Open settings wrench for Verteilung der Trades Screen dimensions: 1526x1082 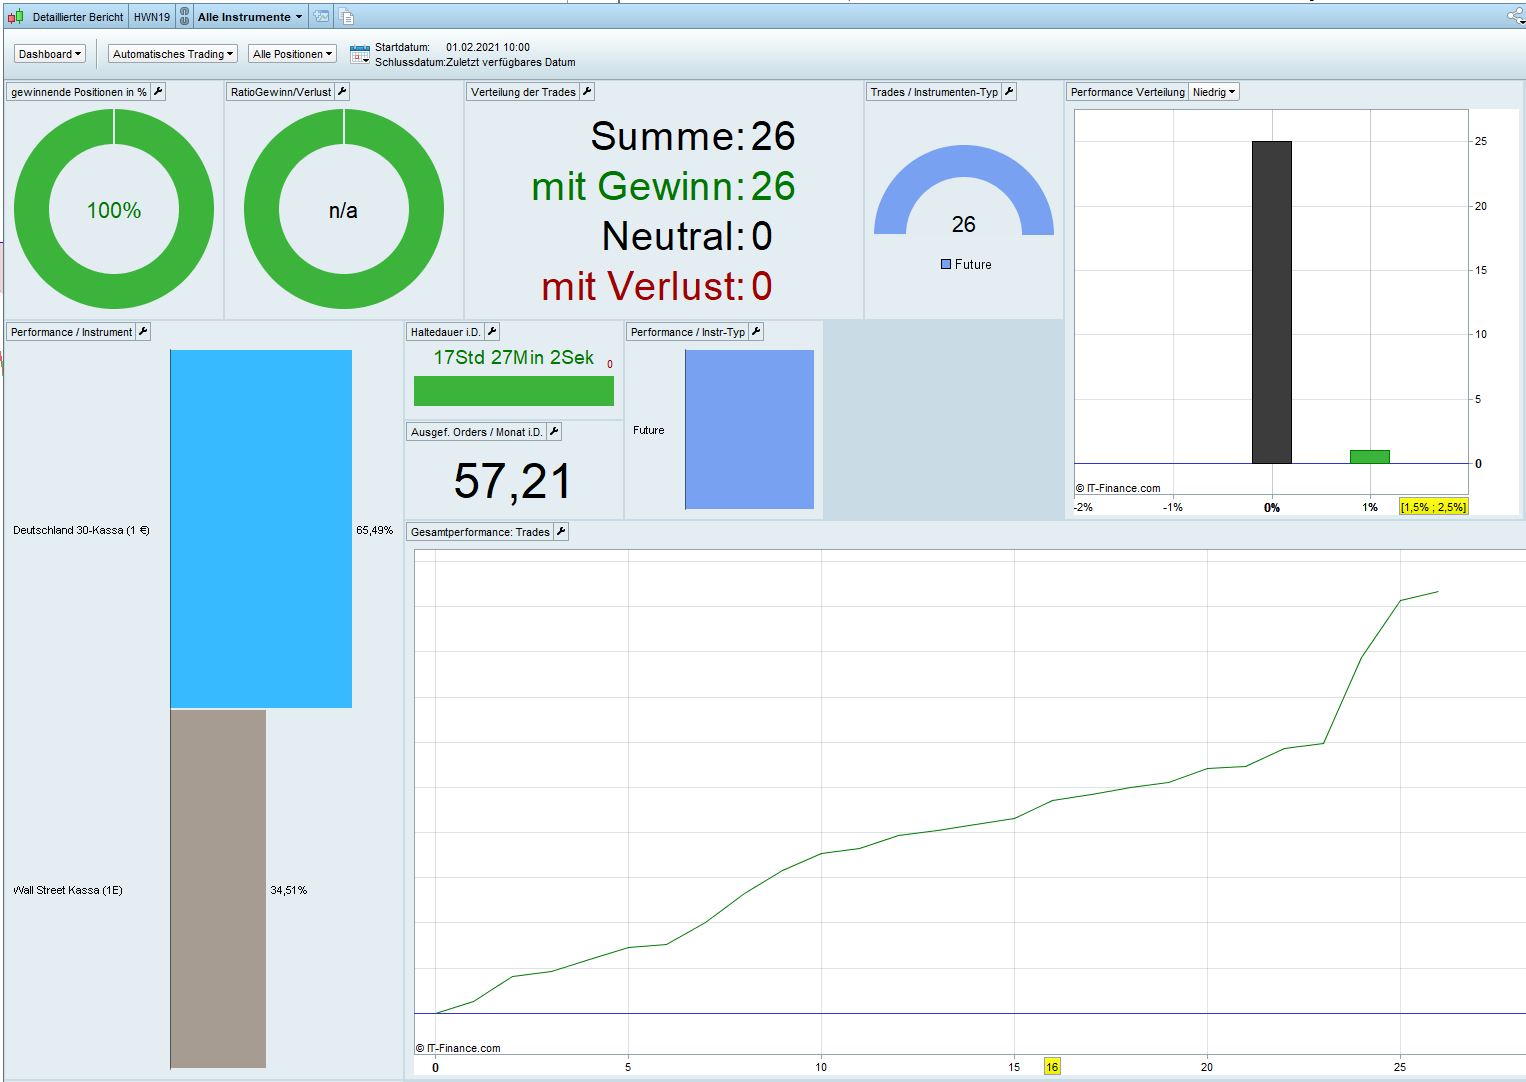[587, 92]
